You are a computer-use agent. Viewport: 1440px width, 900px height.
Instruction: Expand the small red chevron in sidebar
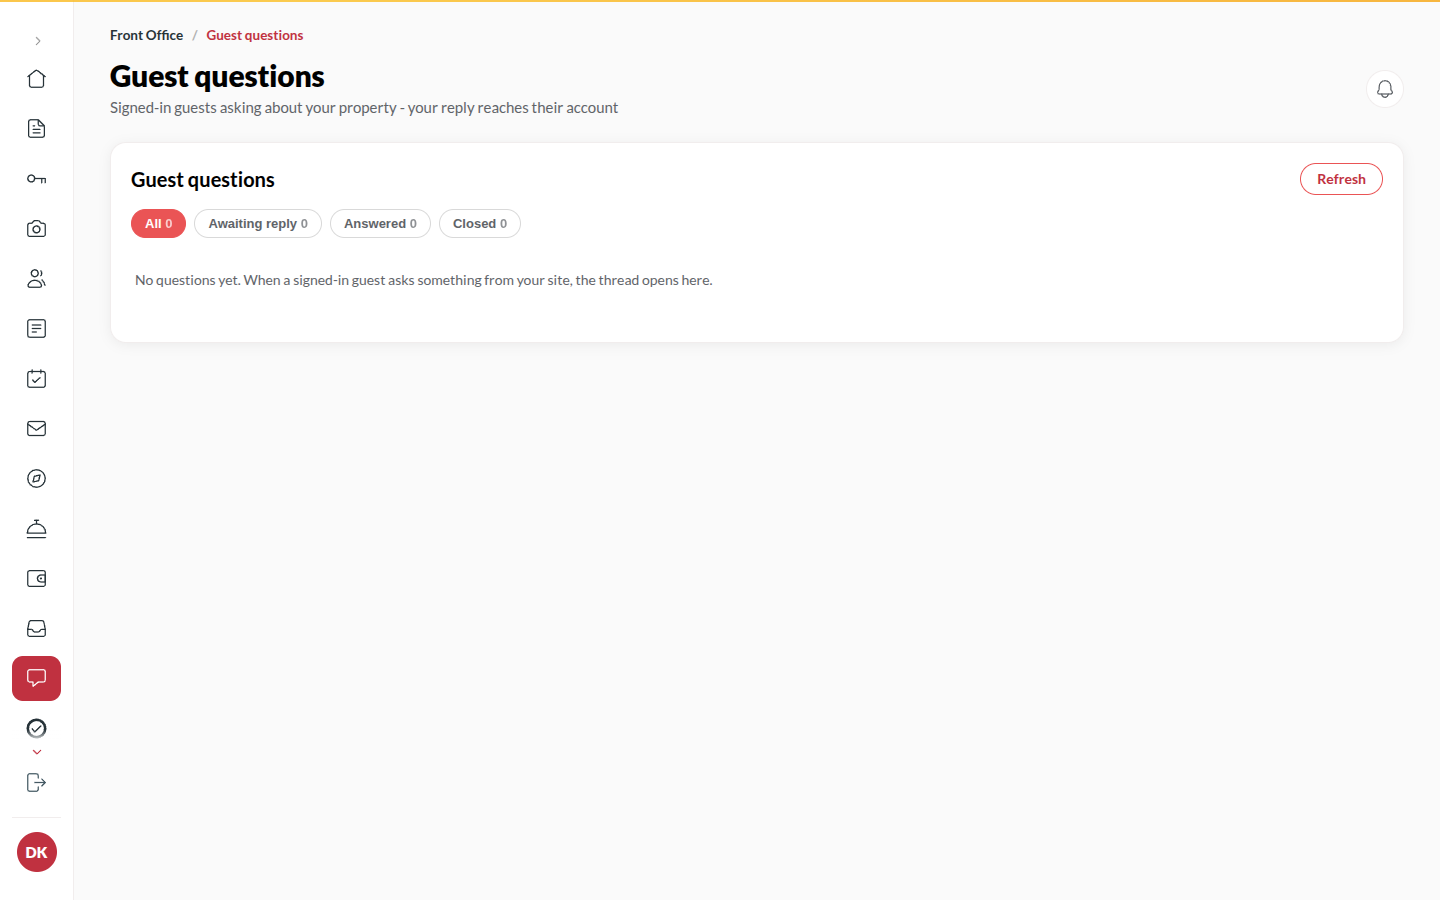[37, 752]
